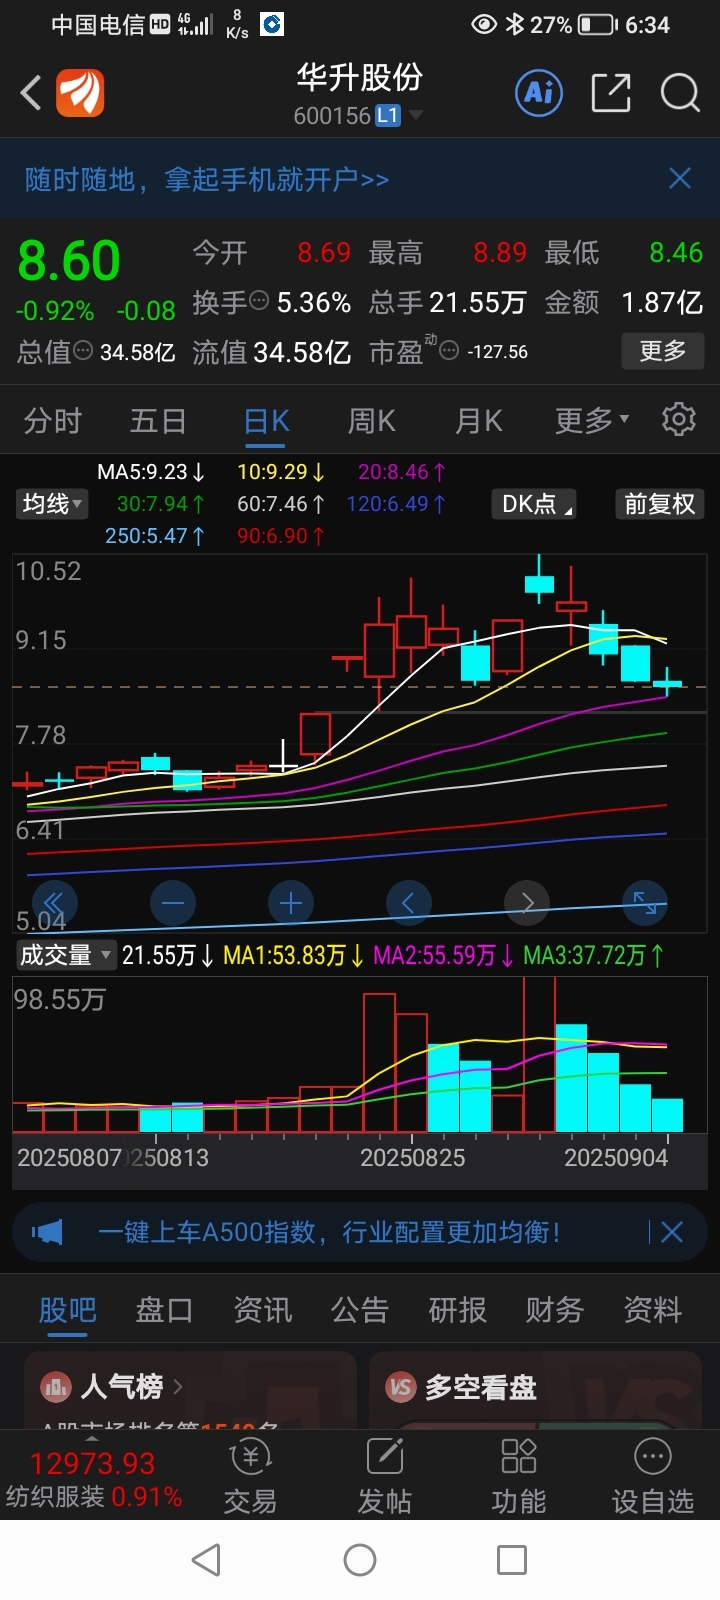Share the stock page via export icon
This screenshot has width=720, height=1600.
(x=611, y=93)
